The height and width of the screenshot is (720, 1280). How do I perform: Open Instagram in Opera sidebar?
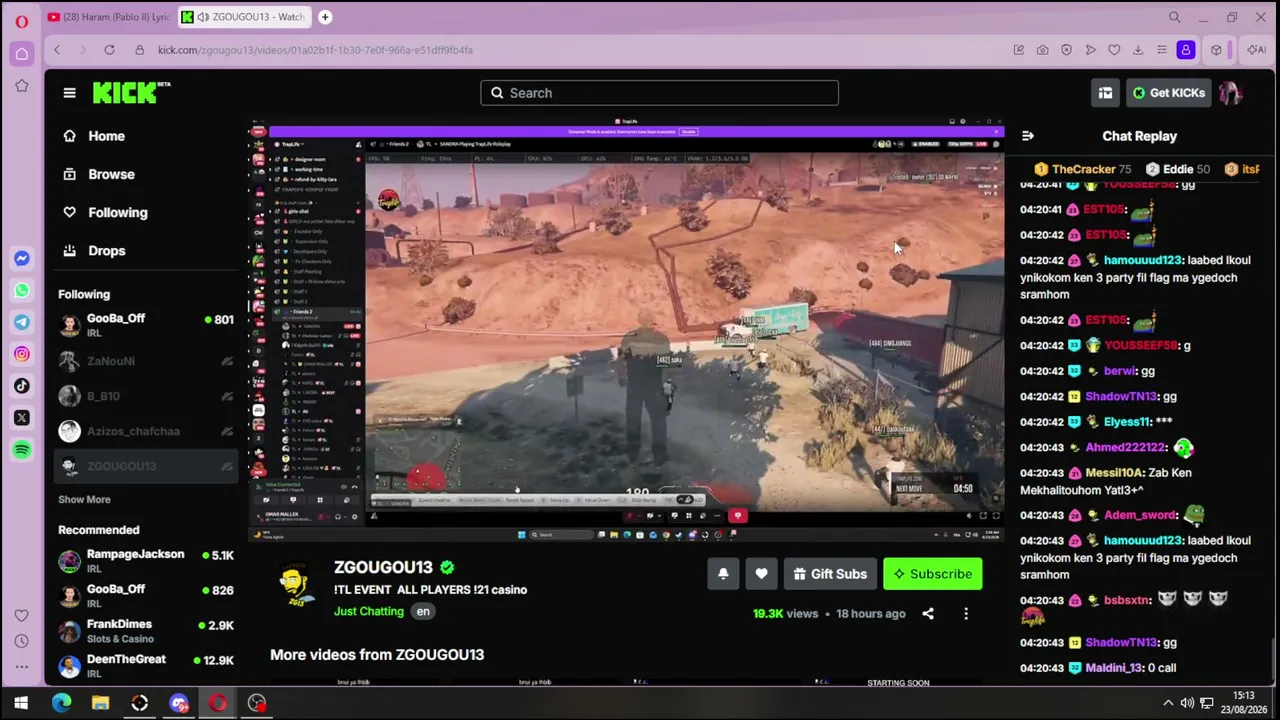pyautogui.click(x=21, y=354)
